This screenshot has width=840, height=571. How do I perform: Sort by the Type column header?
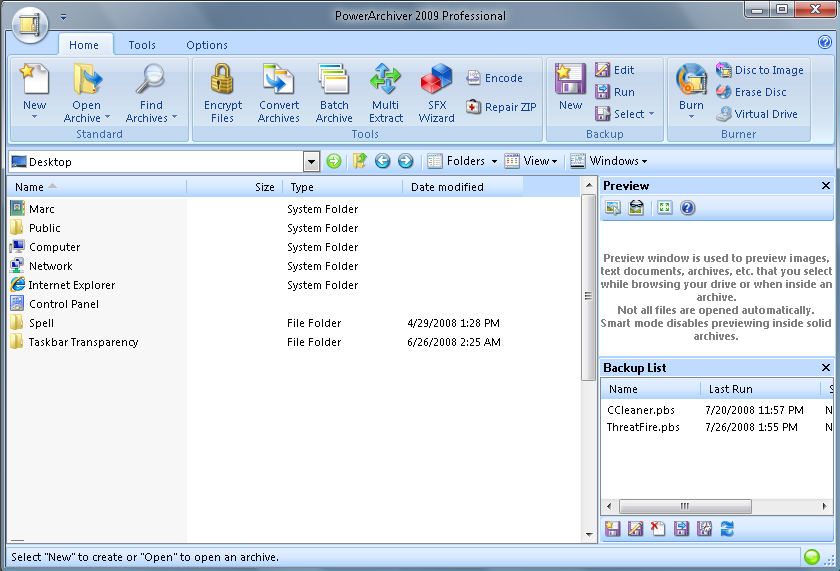343,187
